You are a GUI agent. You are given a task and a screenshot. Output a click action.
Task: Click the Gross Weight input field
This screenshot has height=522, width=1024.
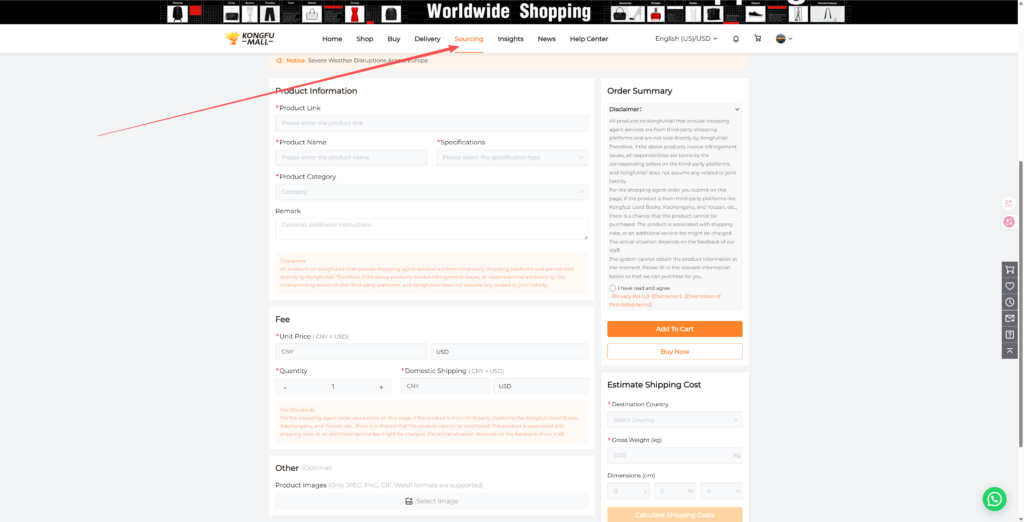coord(675,455)
